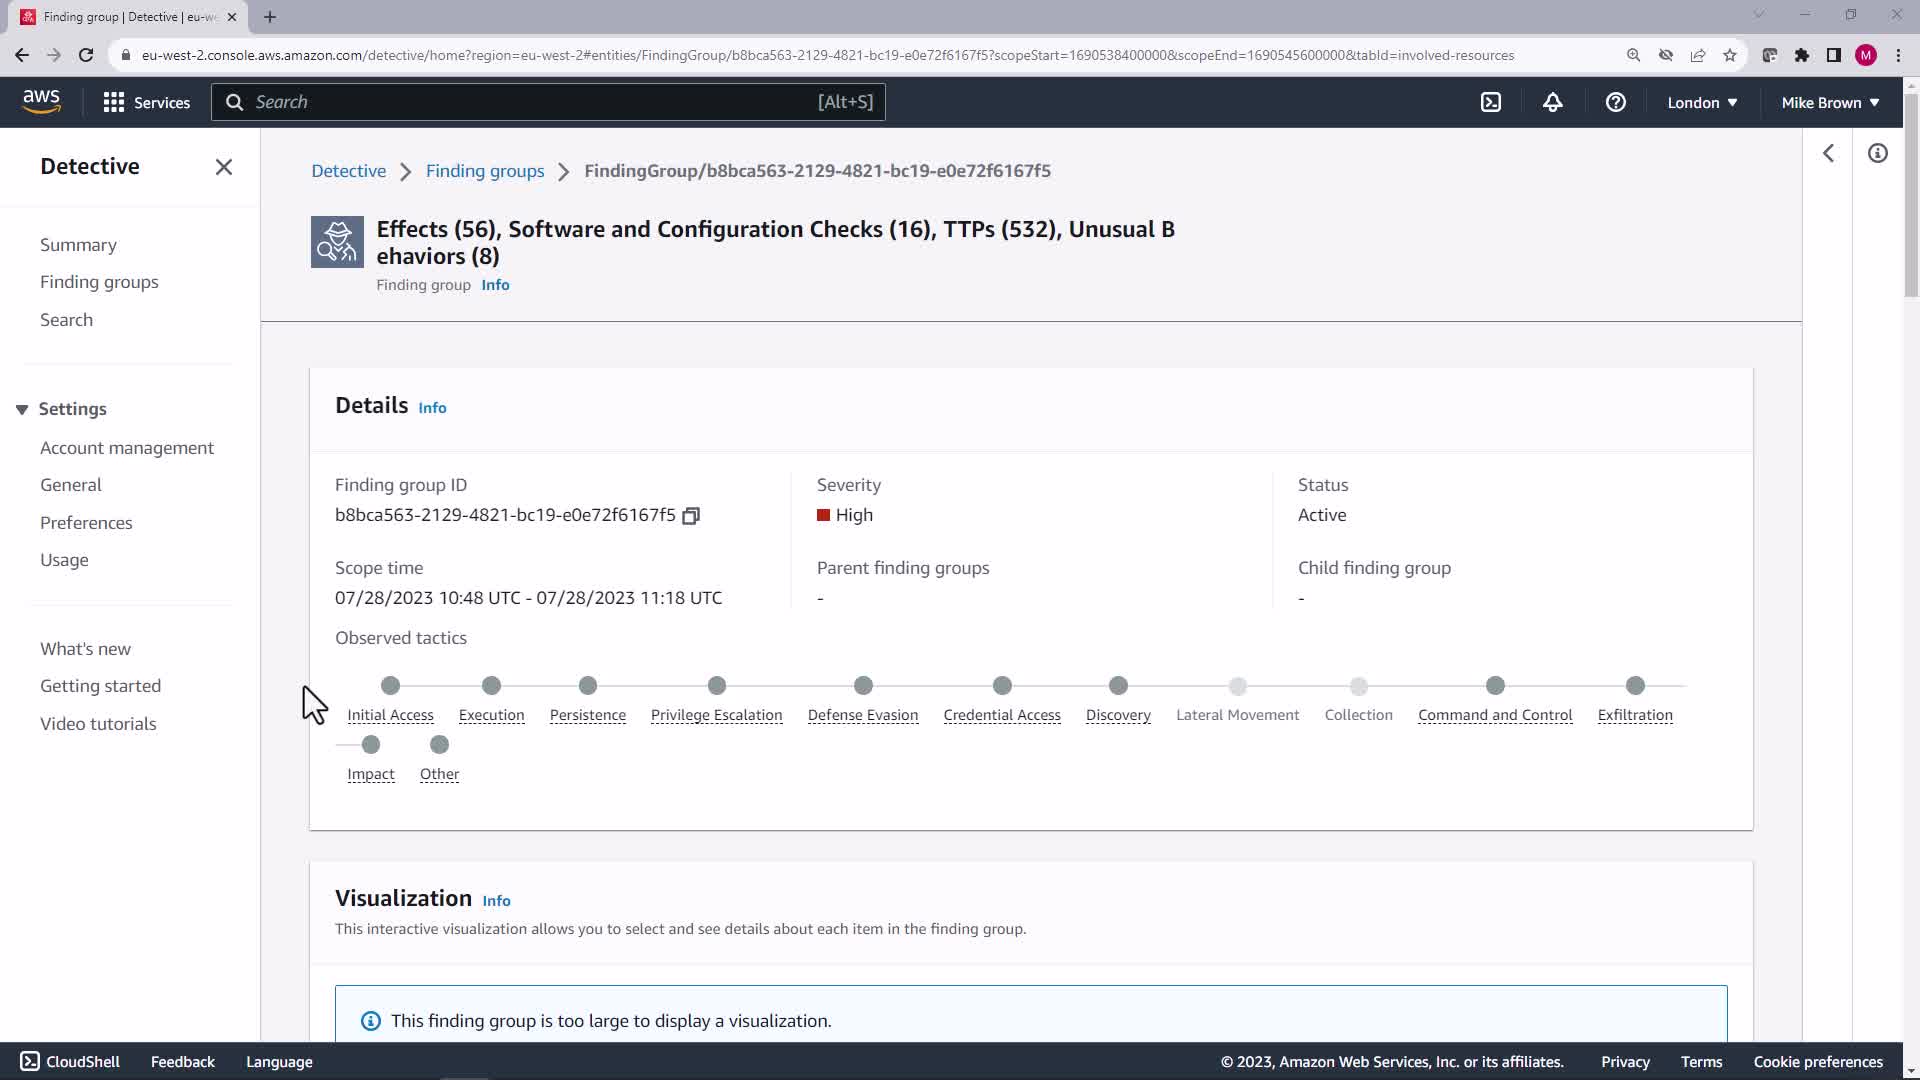Copy the finding group ID
Viewport: 1920px width, 1080px height.
point(691,516)
